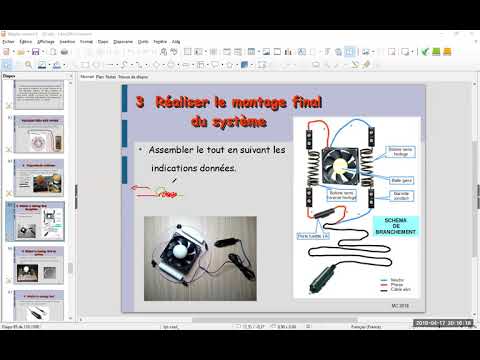Click the highlighted slide layout icon
480x360 pixels.
350,52
